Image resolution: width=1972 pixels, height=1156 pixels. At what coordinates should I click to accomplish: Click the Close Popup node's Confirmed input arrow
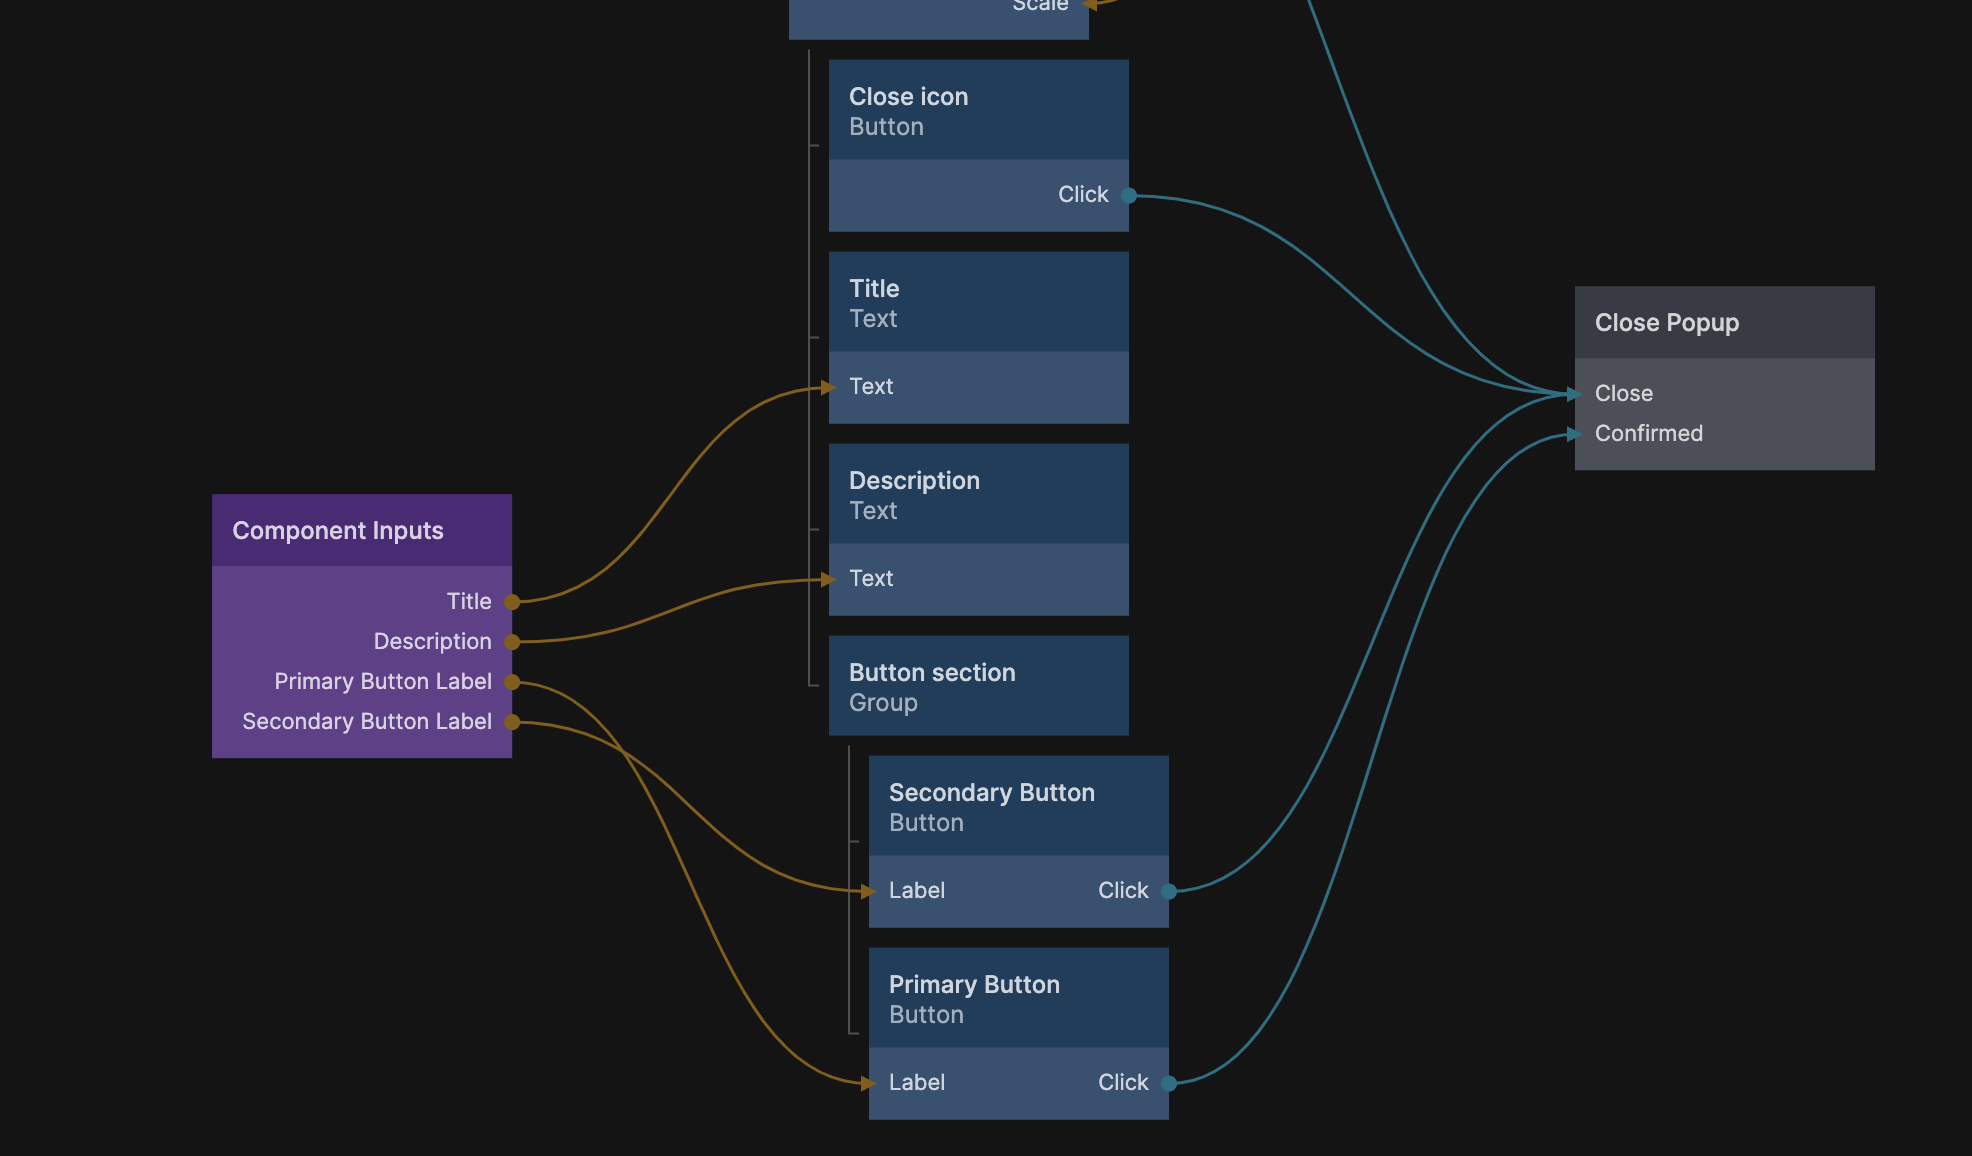[1574, 434]
